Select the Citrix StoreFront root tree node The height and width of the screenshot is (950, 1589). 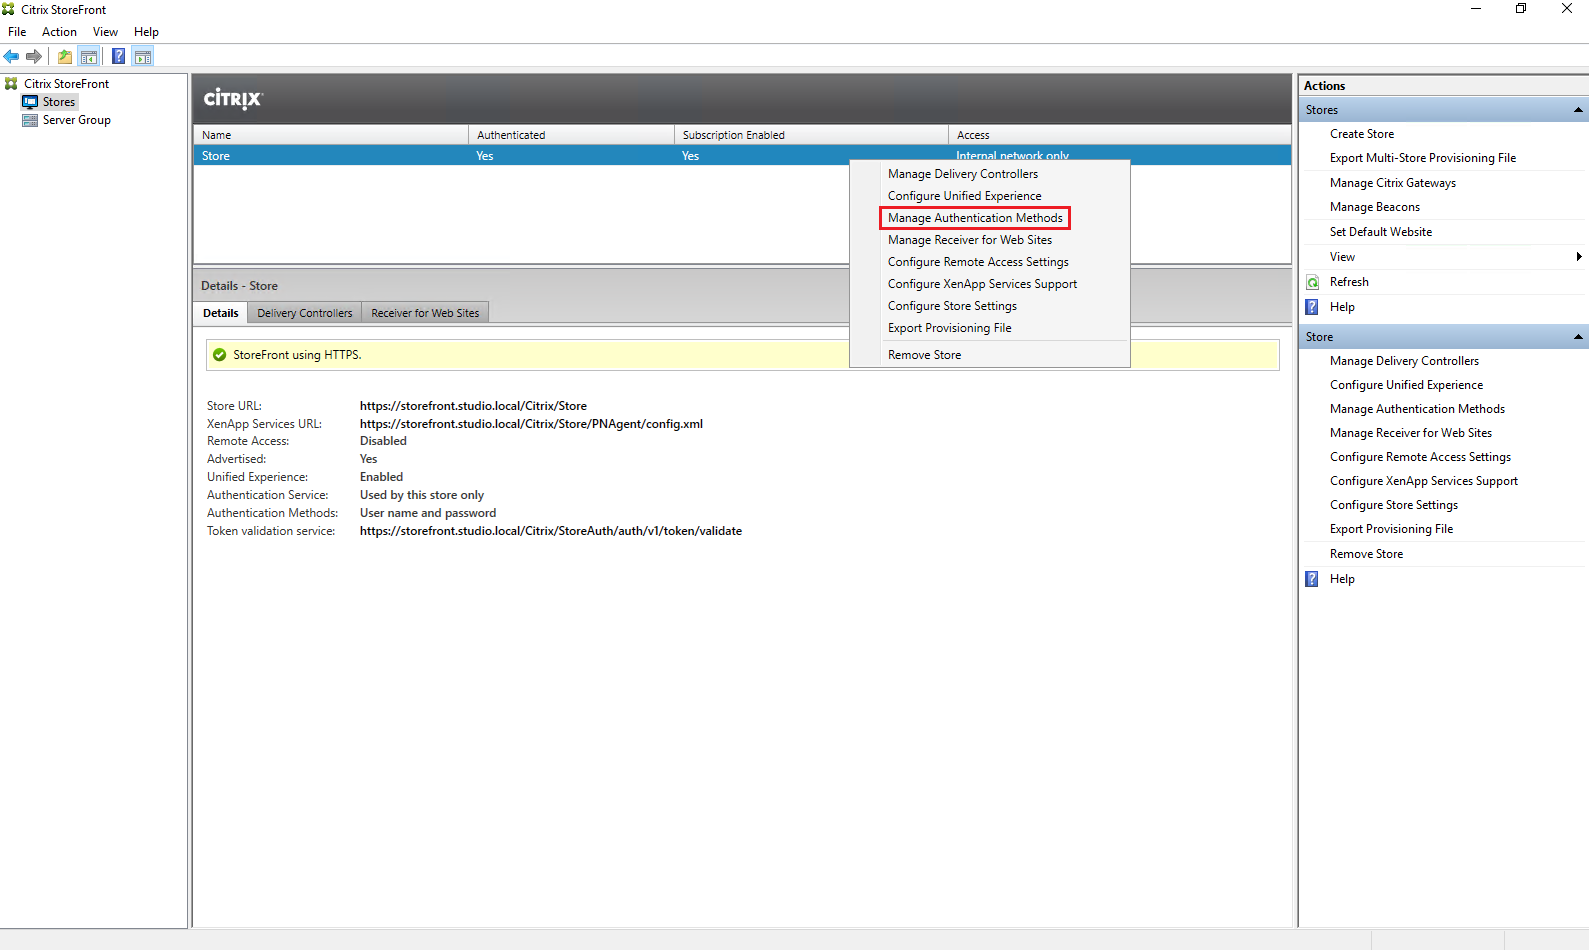[66, 84]
